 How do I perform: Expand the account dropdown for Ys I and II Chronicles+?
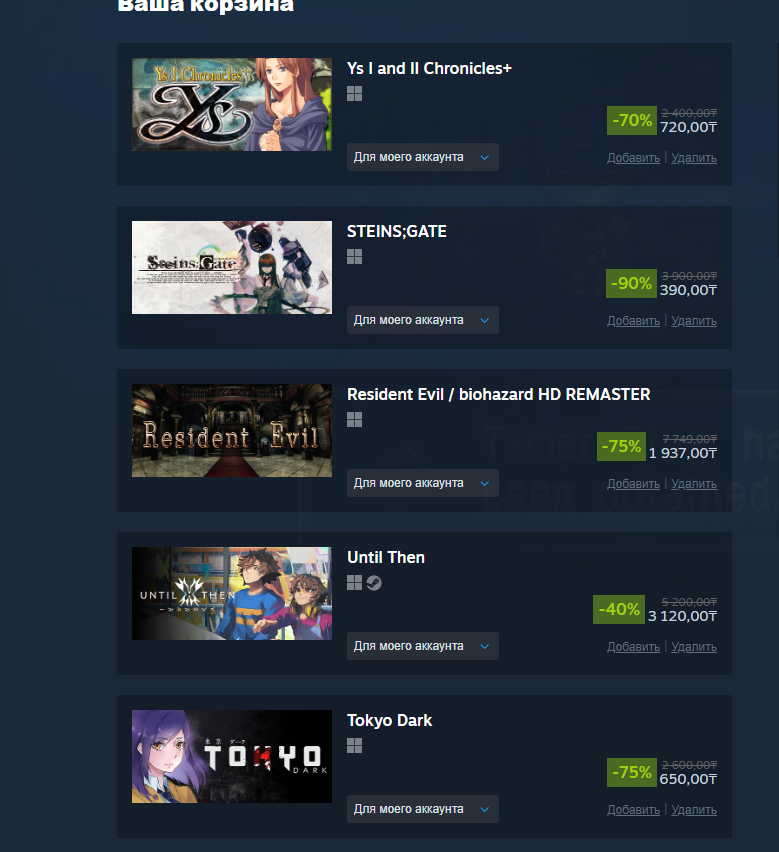pos(423,157)
